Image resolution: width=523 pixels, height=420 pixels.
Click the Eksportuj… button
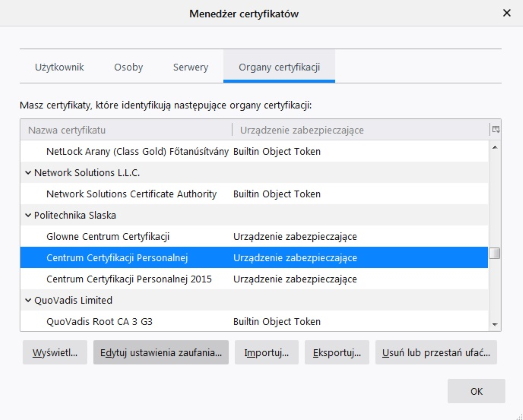337,352
